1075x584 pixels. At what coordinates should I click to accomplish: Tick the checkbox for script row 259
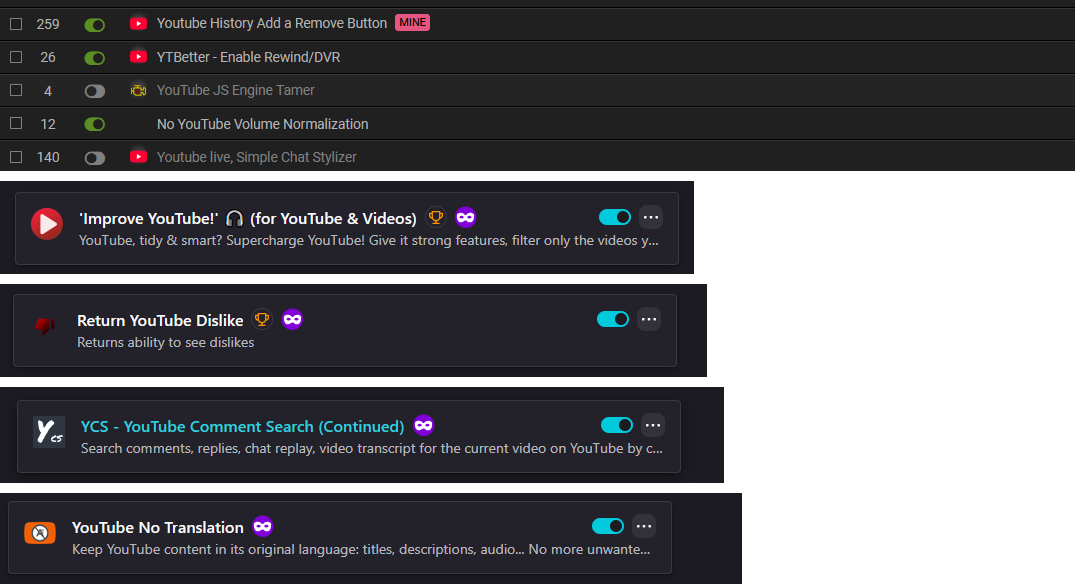coord(16,24)
